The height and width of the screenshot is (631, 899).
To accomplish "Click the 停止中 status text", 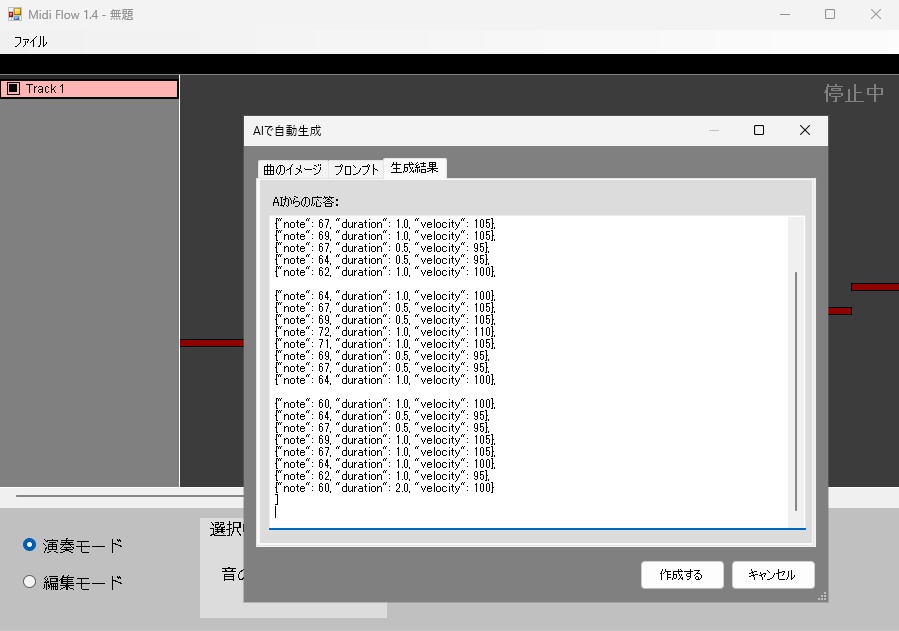I will click(x=857, y=91).
